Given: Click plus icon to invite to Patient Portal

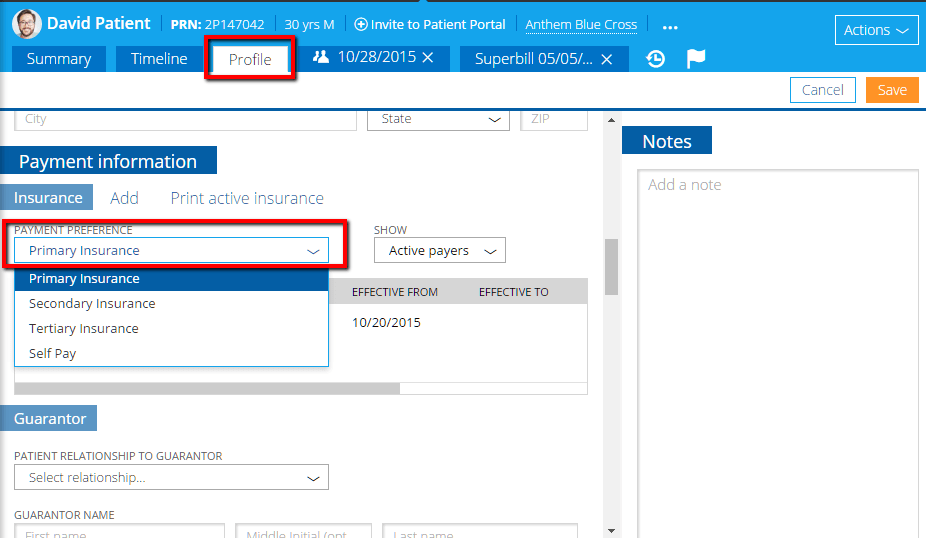Looking at the screenshot, I should pos(361,24).
